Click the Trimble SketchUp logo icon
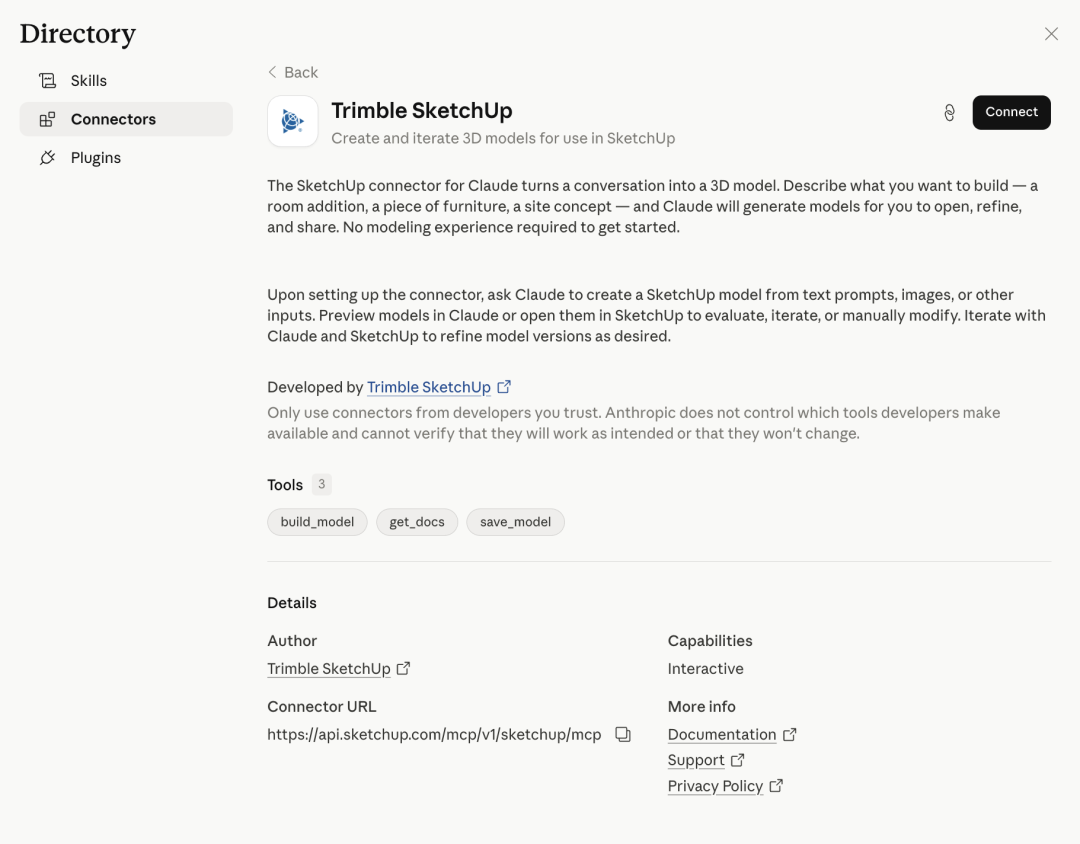1080x844 pixels. pos(292,121)
